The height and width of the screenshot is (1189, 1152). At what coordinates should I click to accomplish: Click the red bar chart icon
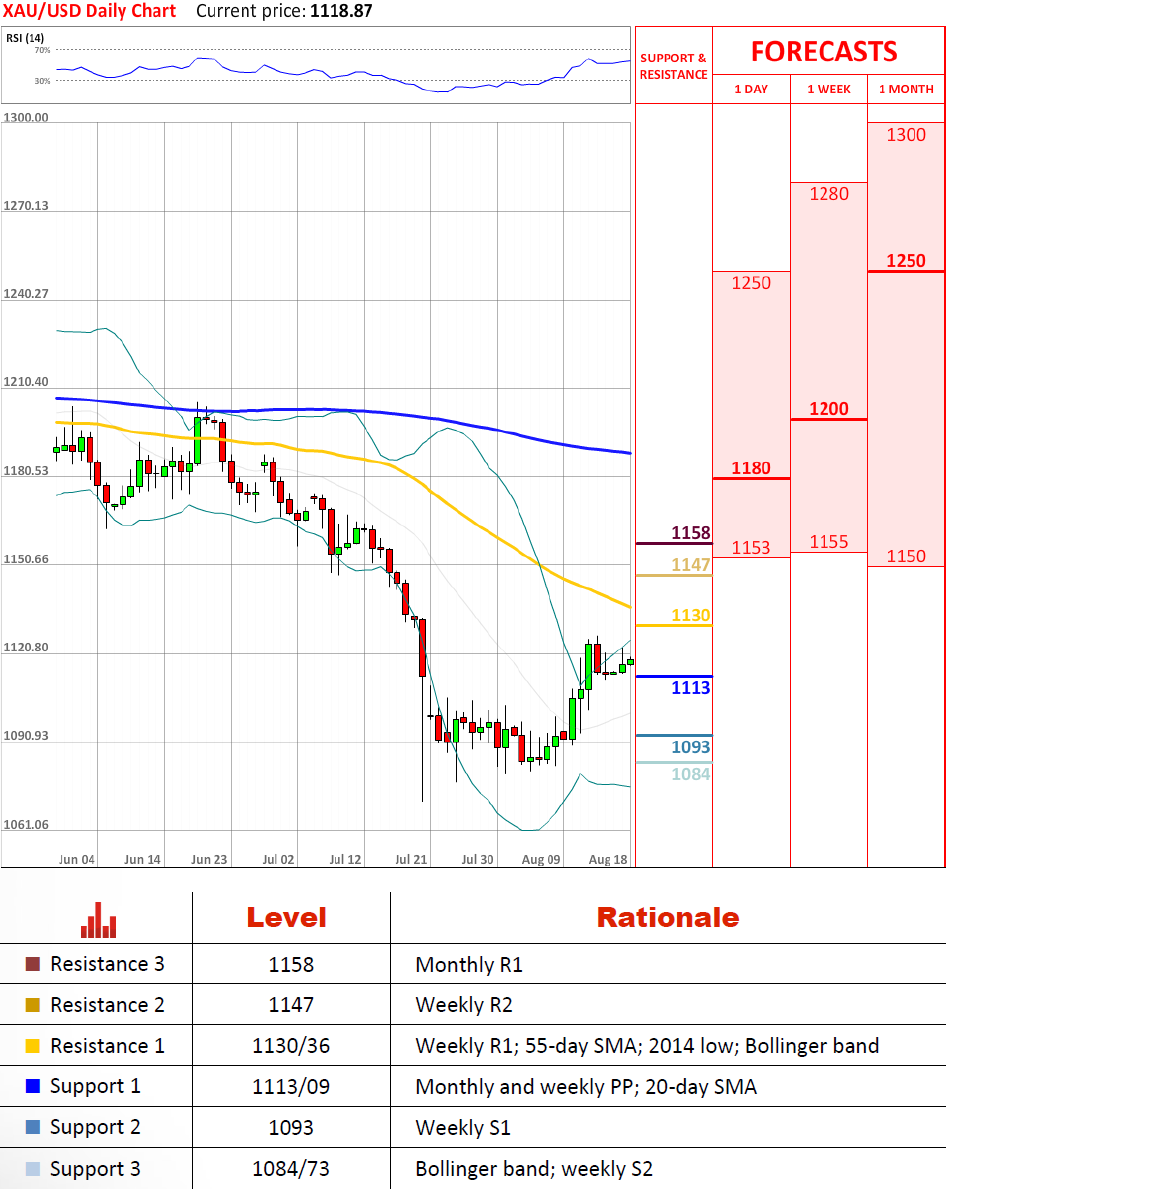tap(98, 920)
